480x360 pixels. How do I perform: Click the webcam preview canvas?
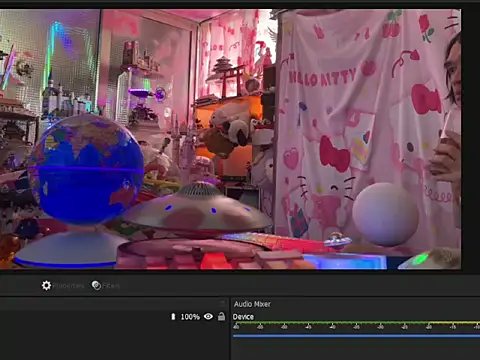click(x=230, y=139)
